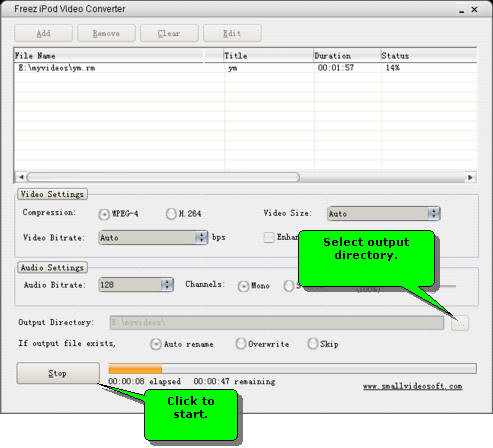Minimize the Freez iPod Video Converter window
This screenshot has height=448, width=493.
pos(462,10)
